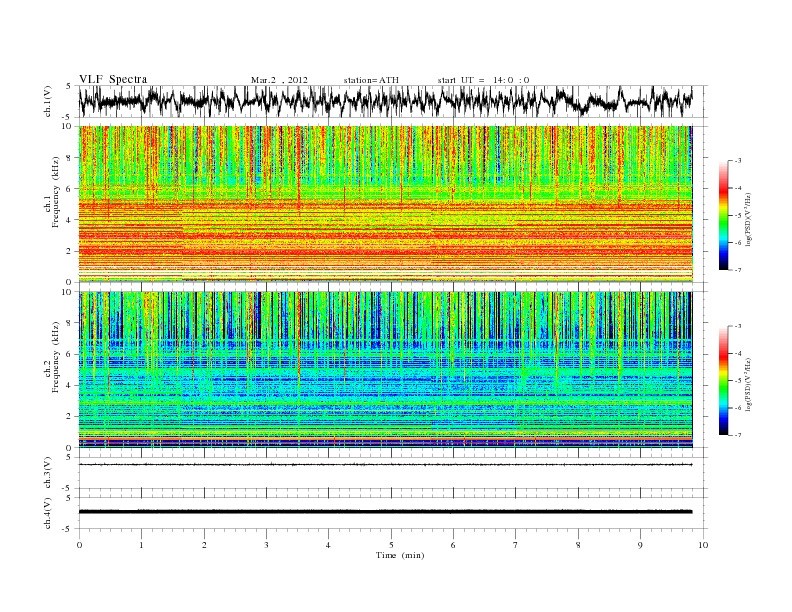Viewport: 792px width, 612px height.
Task: Click inside the ch.2 frequency spectrogram
Action: 385,370
